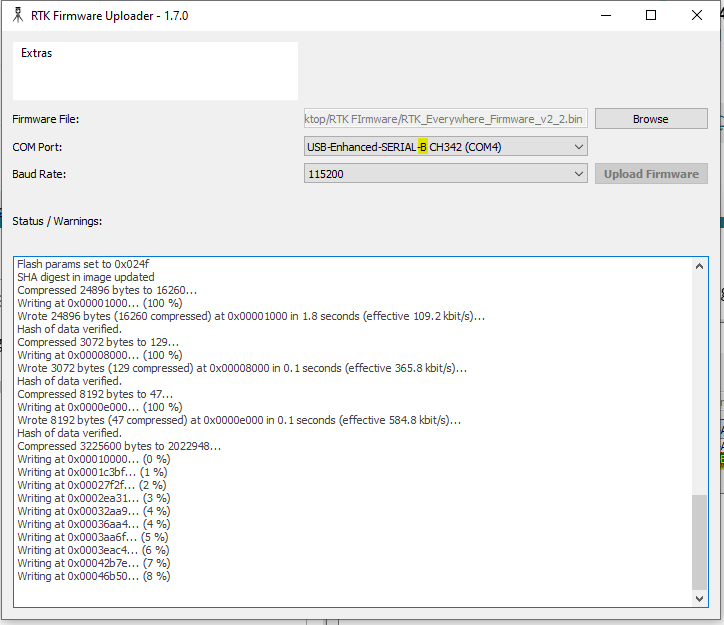Click the 'Wrote 8192 bytes' log line
Viewport: 724px width, 625px height.
coord(239,420)
